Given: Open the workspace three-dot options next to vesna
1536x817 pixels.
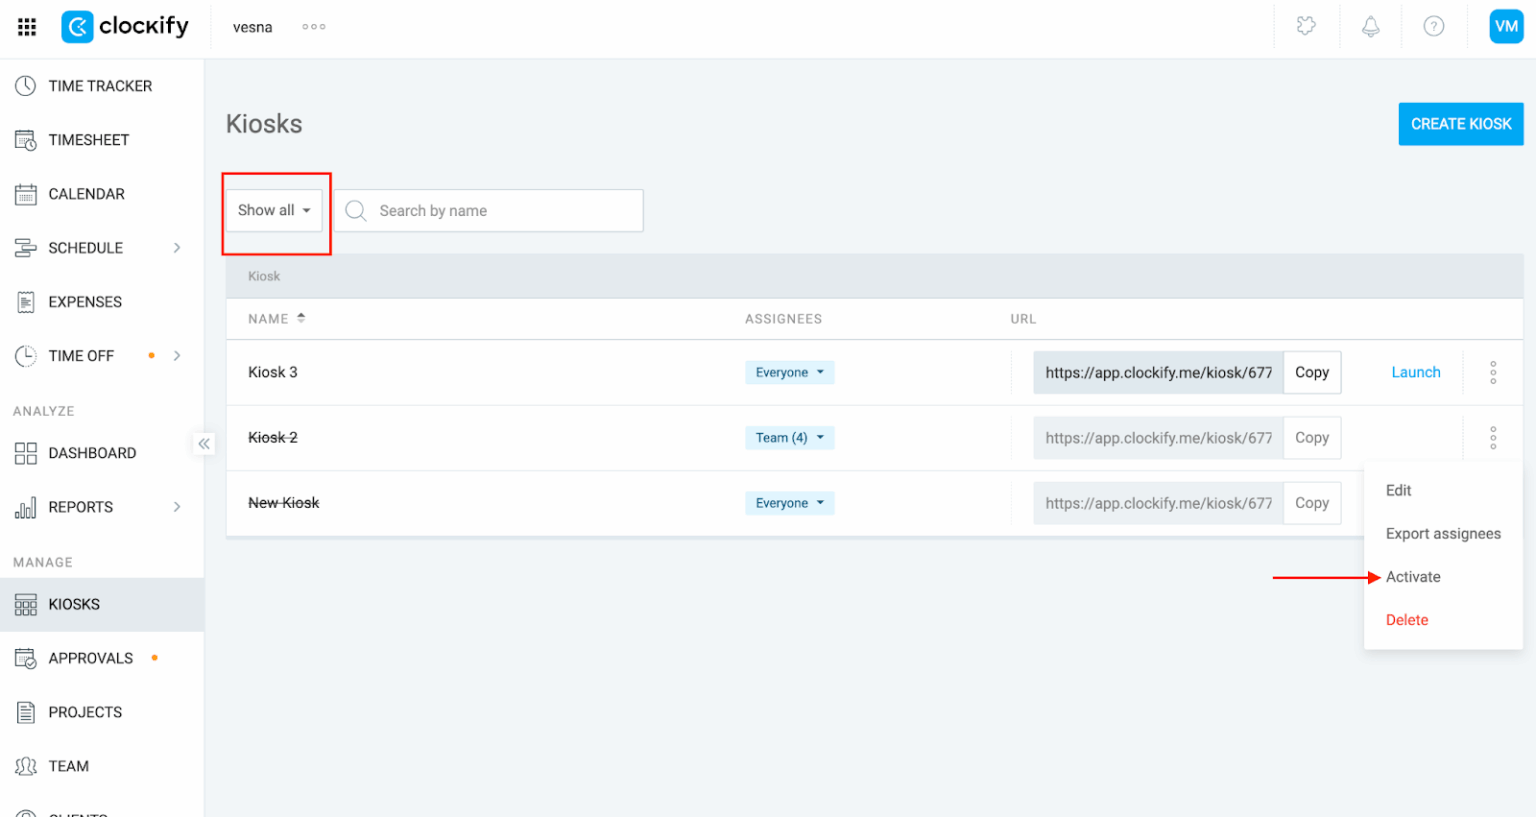Looking at the screenshot, I should pos(314,27).
